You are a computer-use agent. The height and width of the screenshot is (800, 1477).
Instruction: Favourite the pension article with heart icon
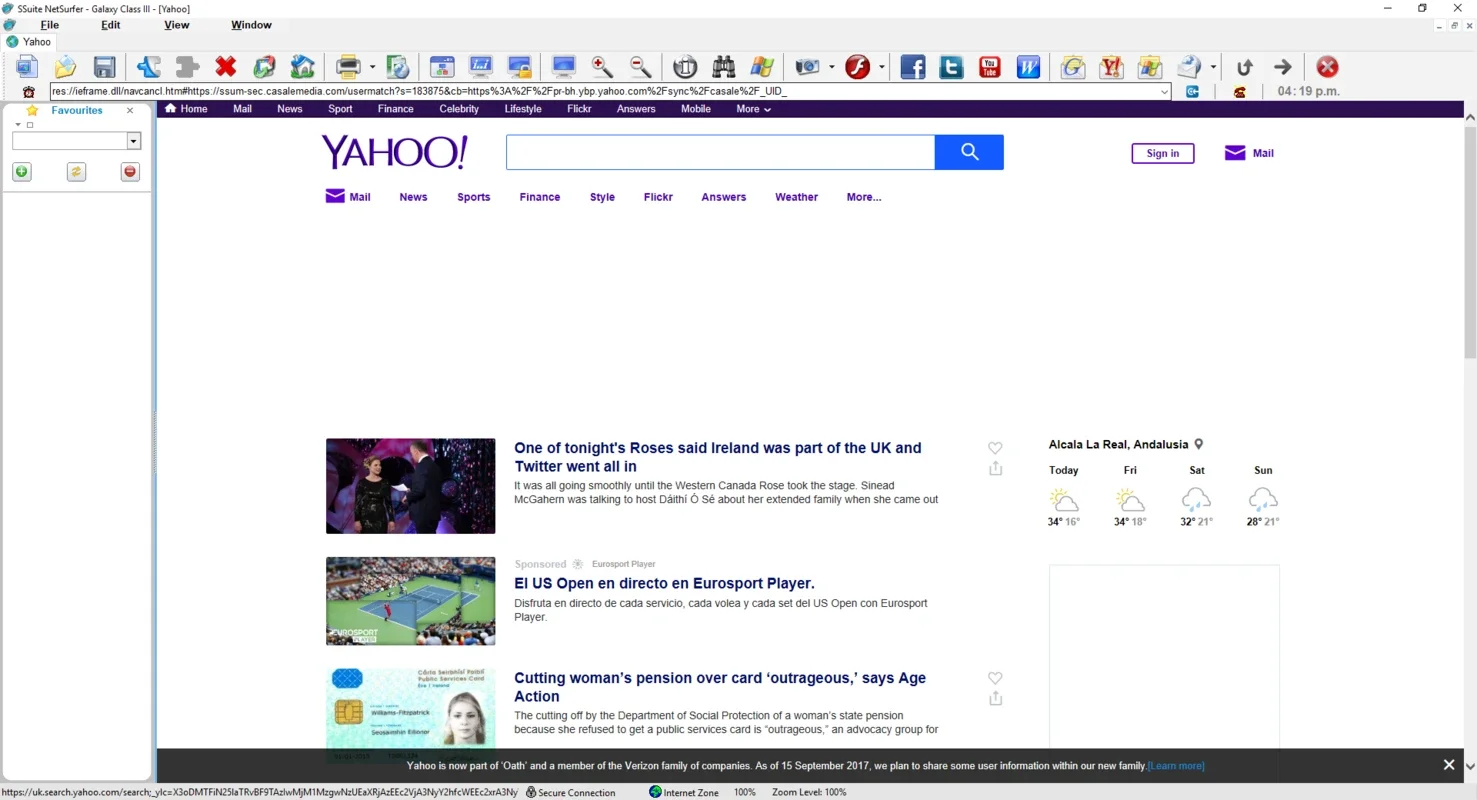tap(995, 678)
